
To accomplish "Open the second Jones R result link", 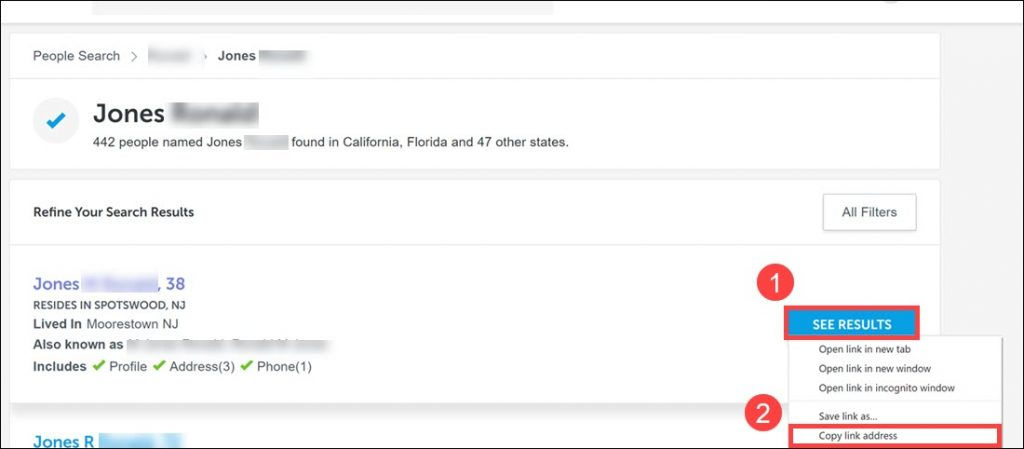I will (x=107, y=441).
